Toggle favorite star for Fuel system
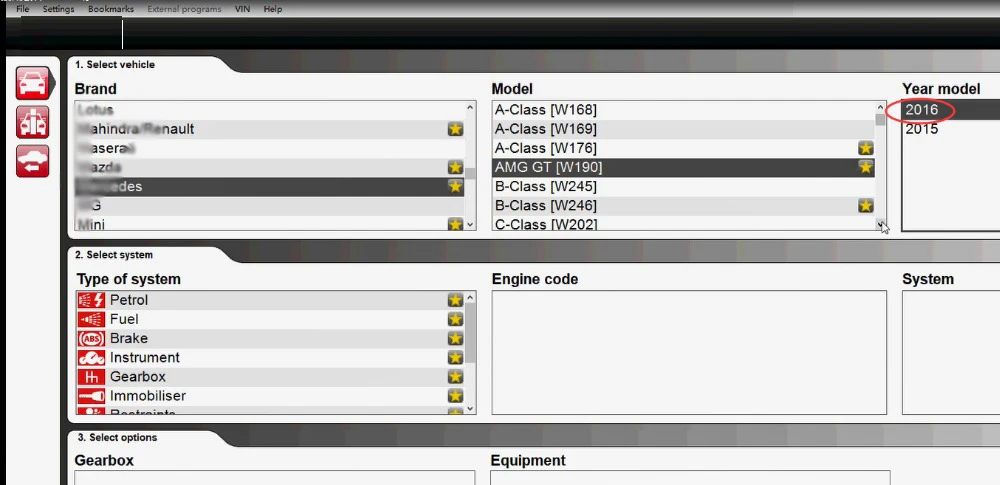This screenshot has height=485, width=1000. (455, 319)
